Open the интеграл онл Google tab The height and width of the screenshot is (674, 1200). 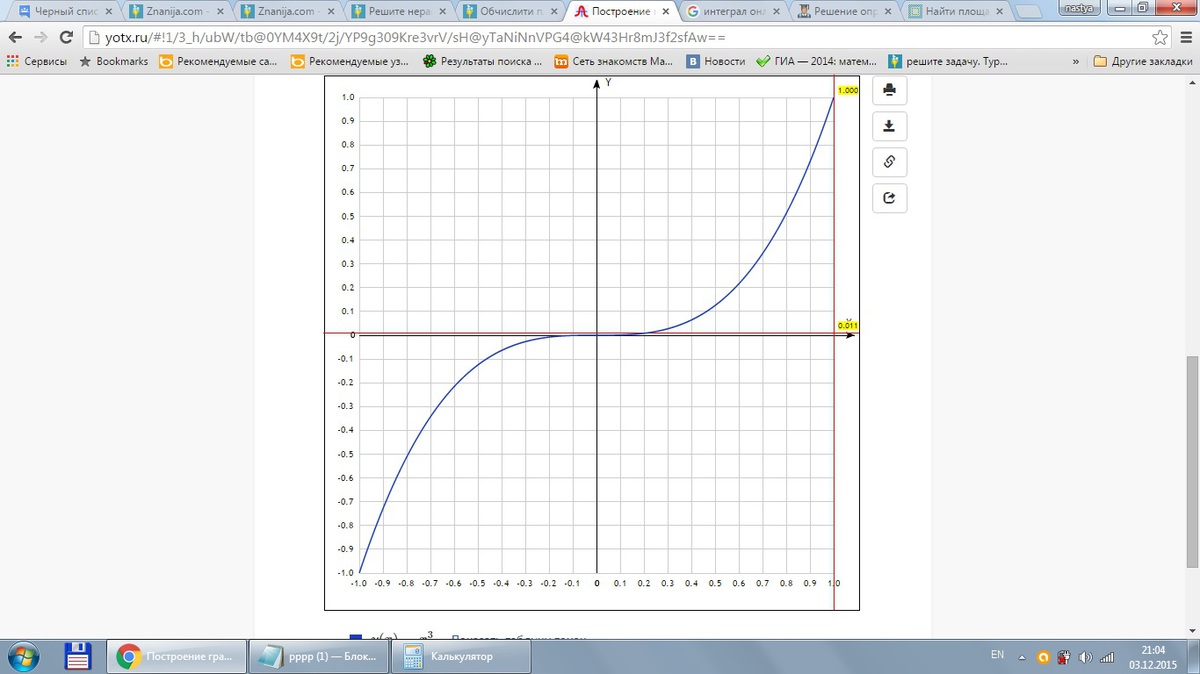pyautogui.click(x=732, y=12)
